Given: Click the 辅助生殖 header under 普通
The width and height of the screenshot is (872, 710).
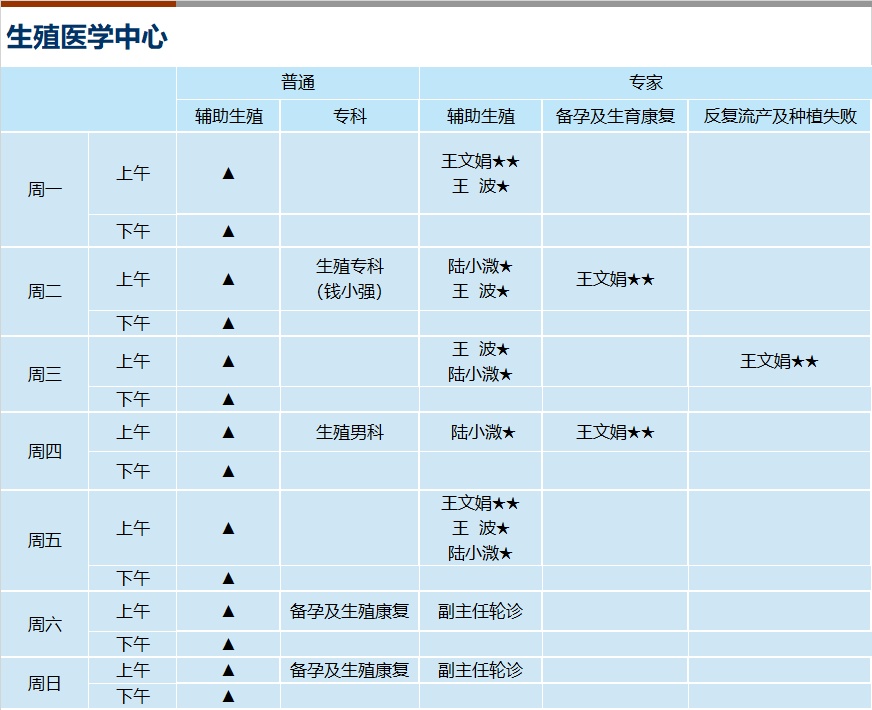Looking at the screenshot, I should [x=229, y=116].
